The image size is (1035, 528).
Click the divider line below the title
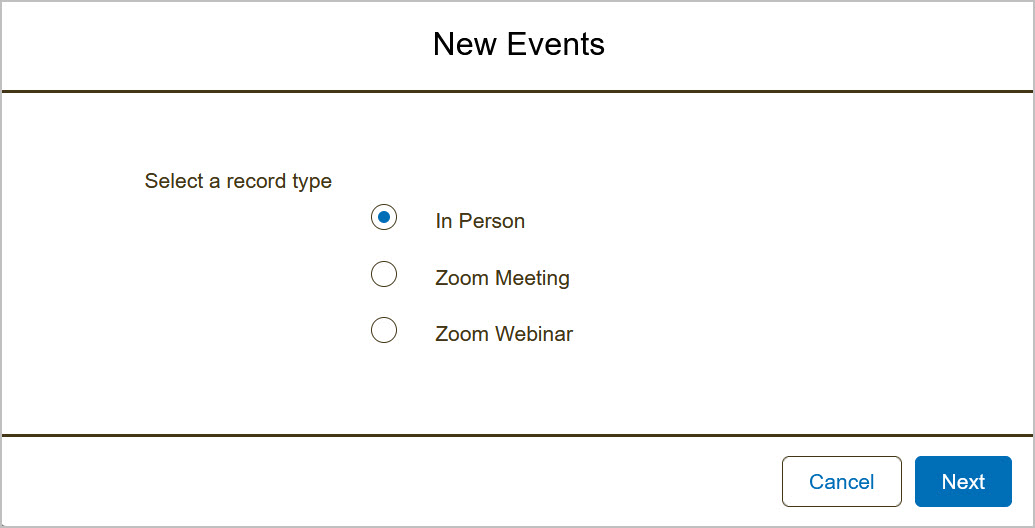[x=518, y=91]
